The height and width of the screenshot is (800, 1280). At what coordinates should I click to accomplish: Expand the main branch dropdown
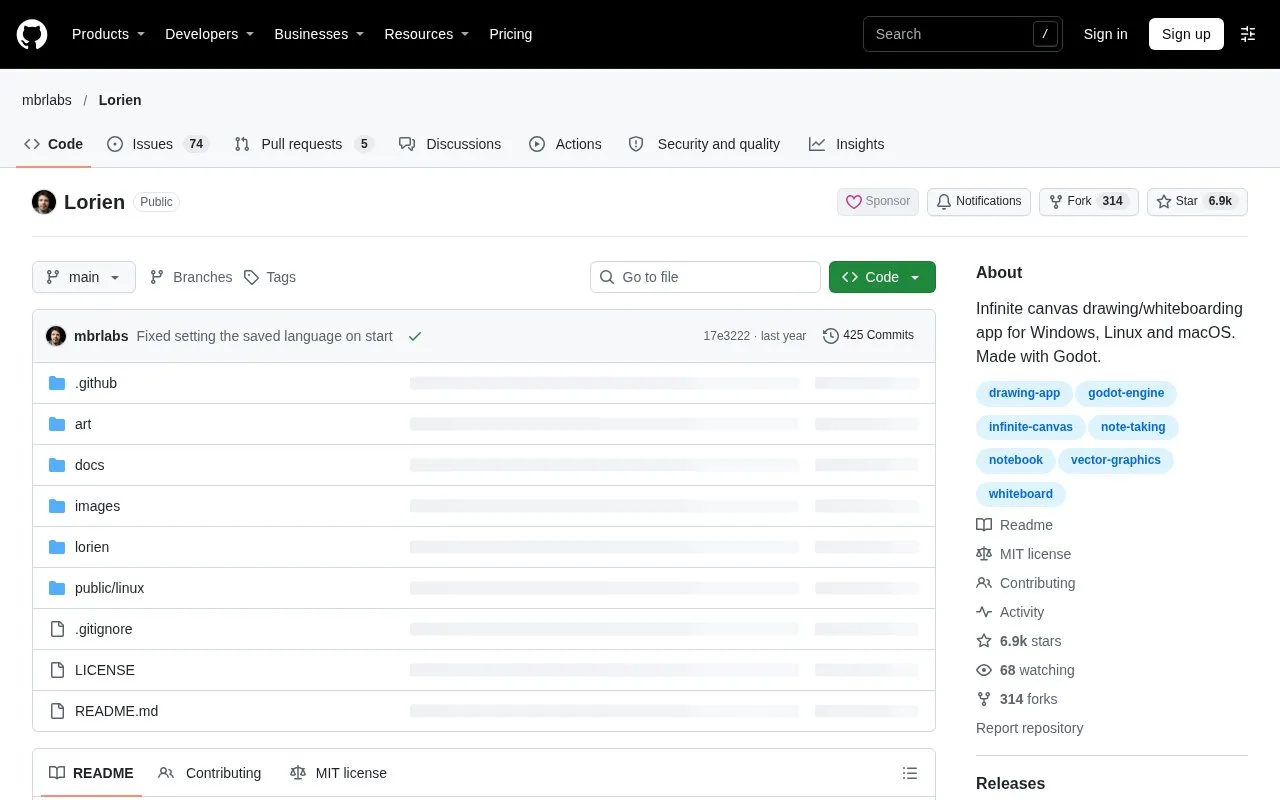84,277
